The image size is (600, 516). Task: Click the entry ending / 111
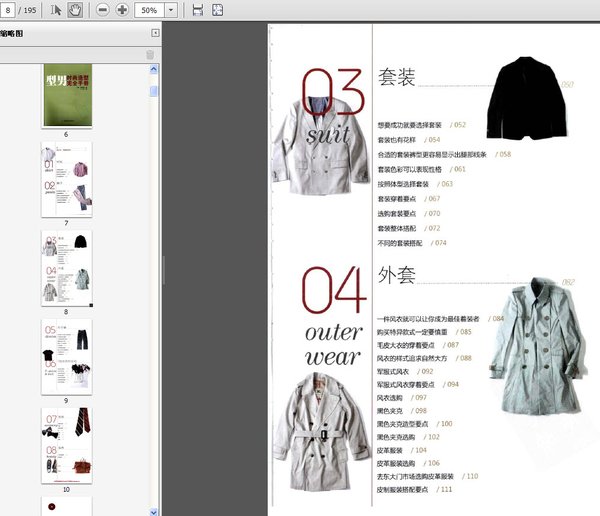415,490
